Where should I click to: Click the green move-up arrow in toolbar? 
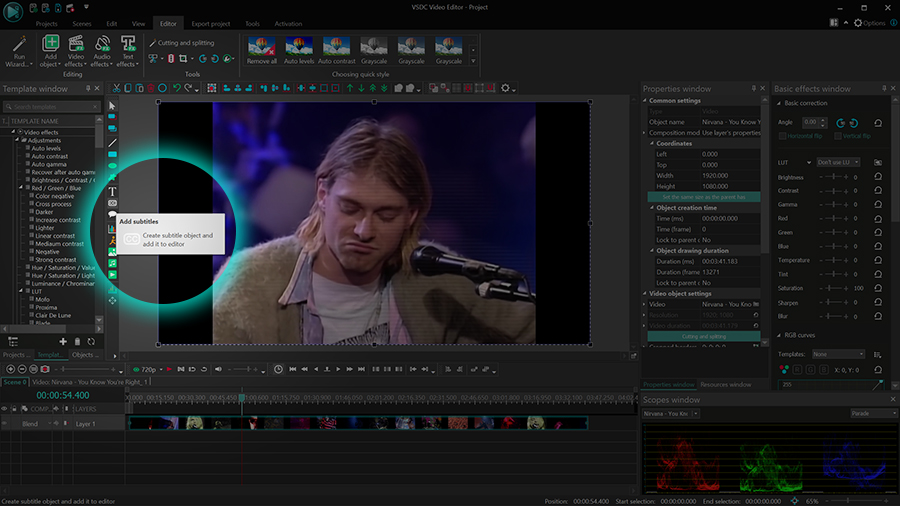point(350,88)
